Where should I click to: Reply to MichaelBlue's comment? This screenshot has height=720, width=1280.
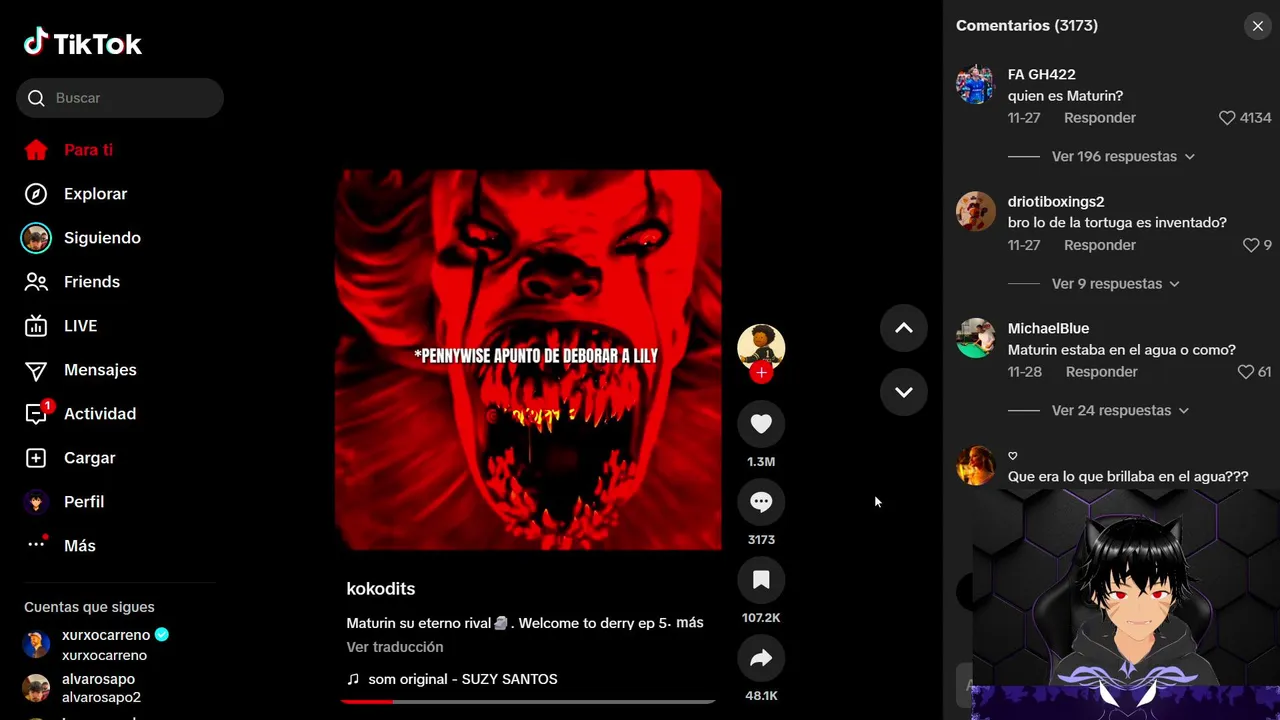pyautogui.click(x=1102, y=372)
